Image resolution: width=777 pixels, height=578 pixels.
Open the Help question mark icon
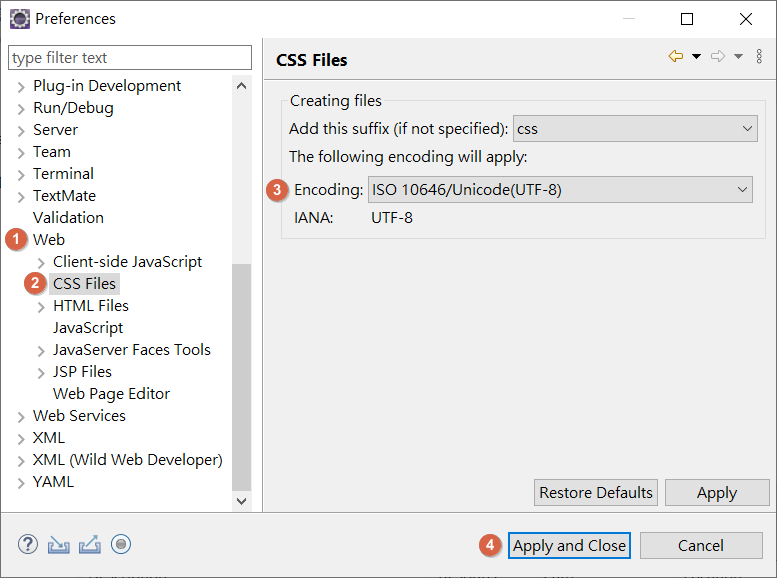tap(28, 544)
